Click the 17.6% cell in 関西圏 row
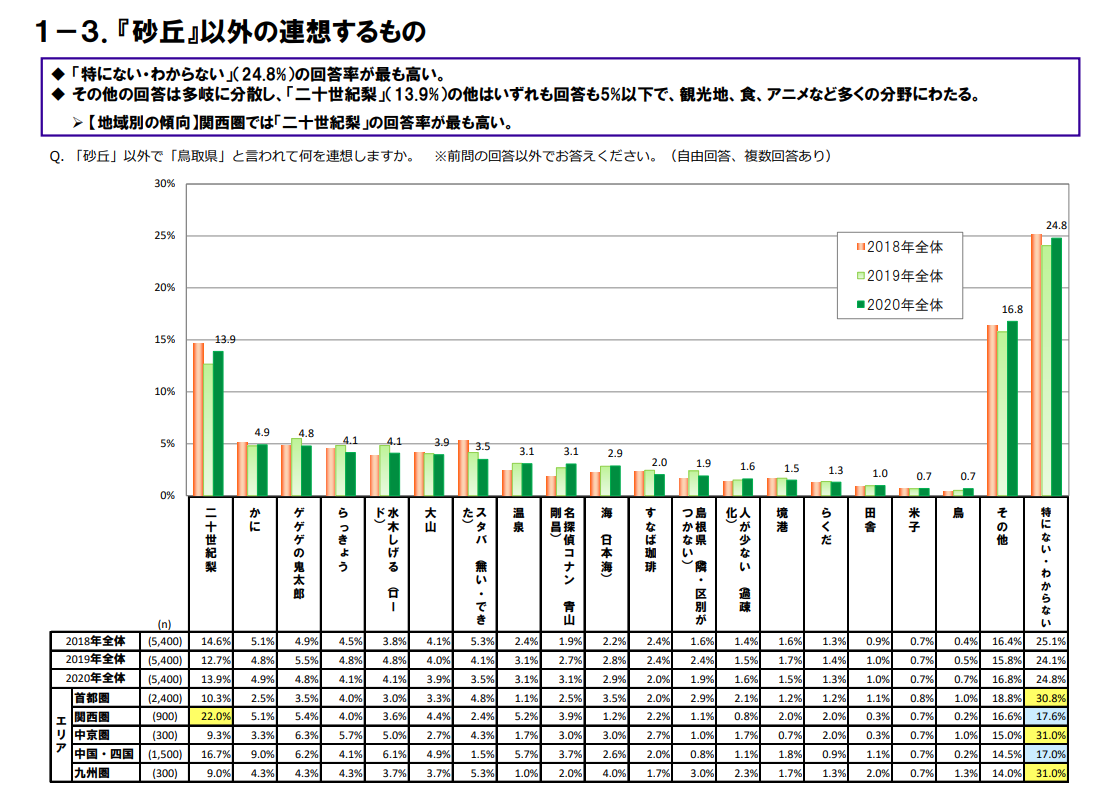The width and height of the screenshot is (1117, 790). coord(1048,716)
